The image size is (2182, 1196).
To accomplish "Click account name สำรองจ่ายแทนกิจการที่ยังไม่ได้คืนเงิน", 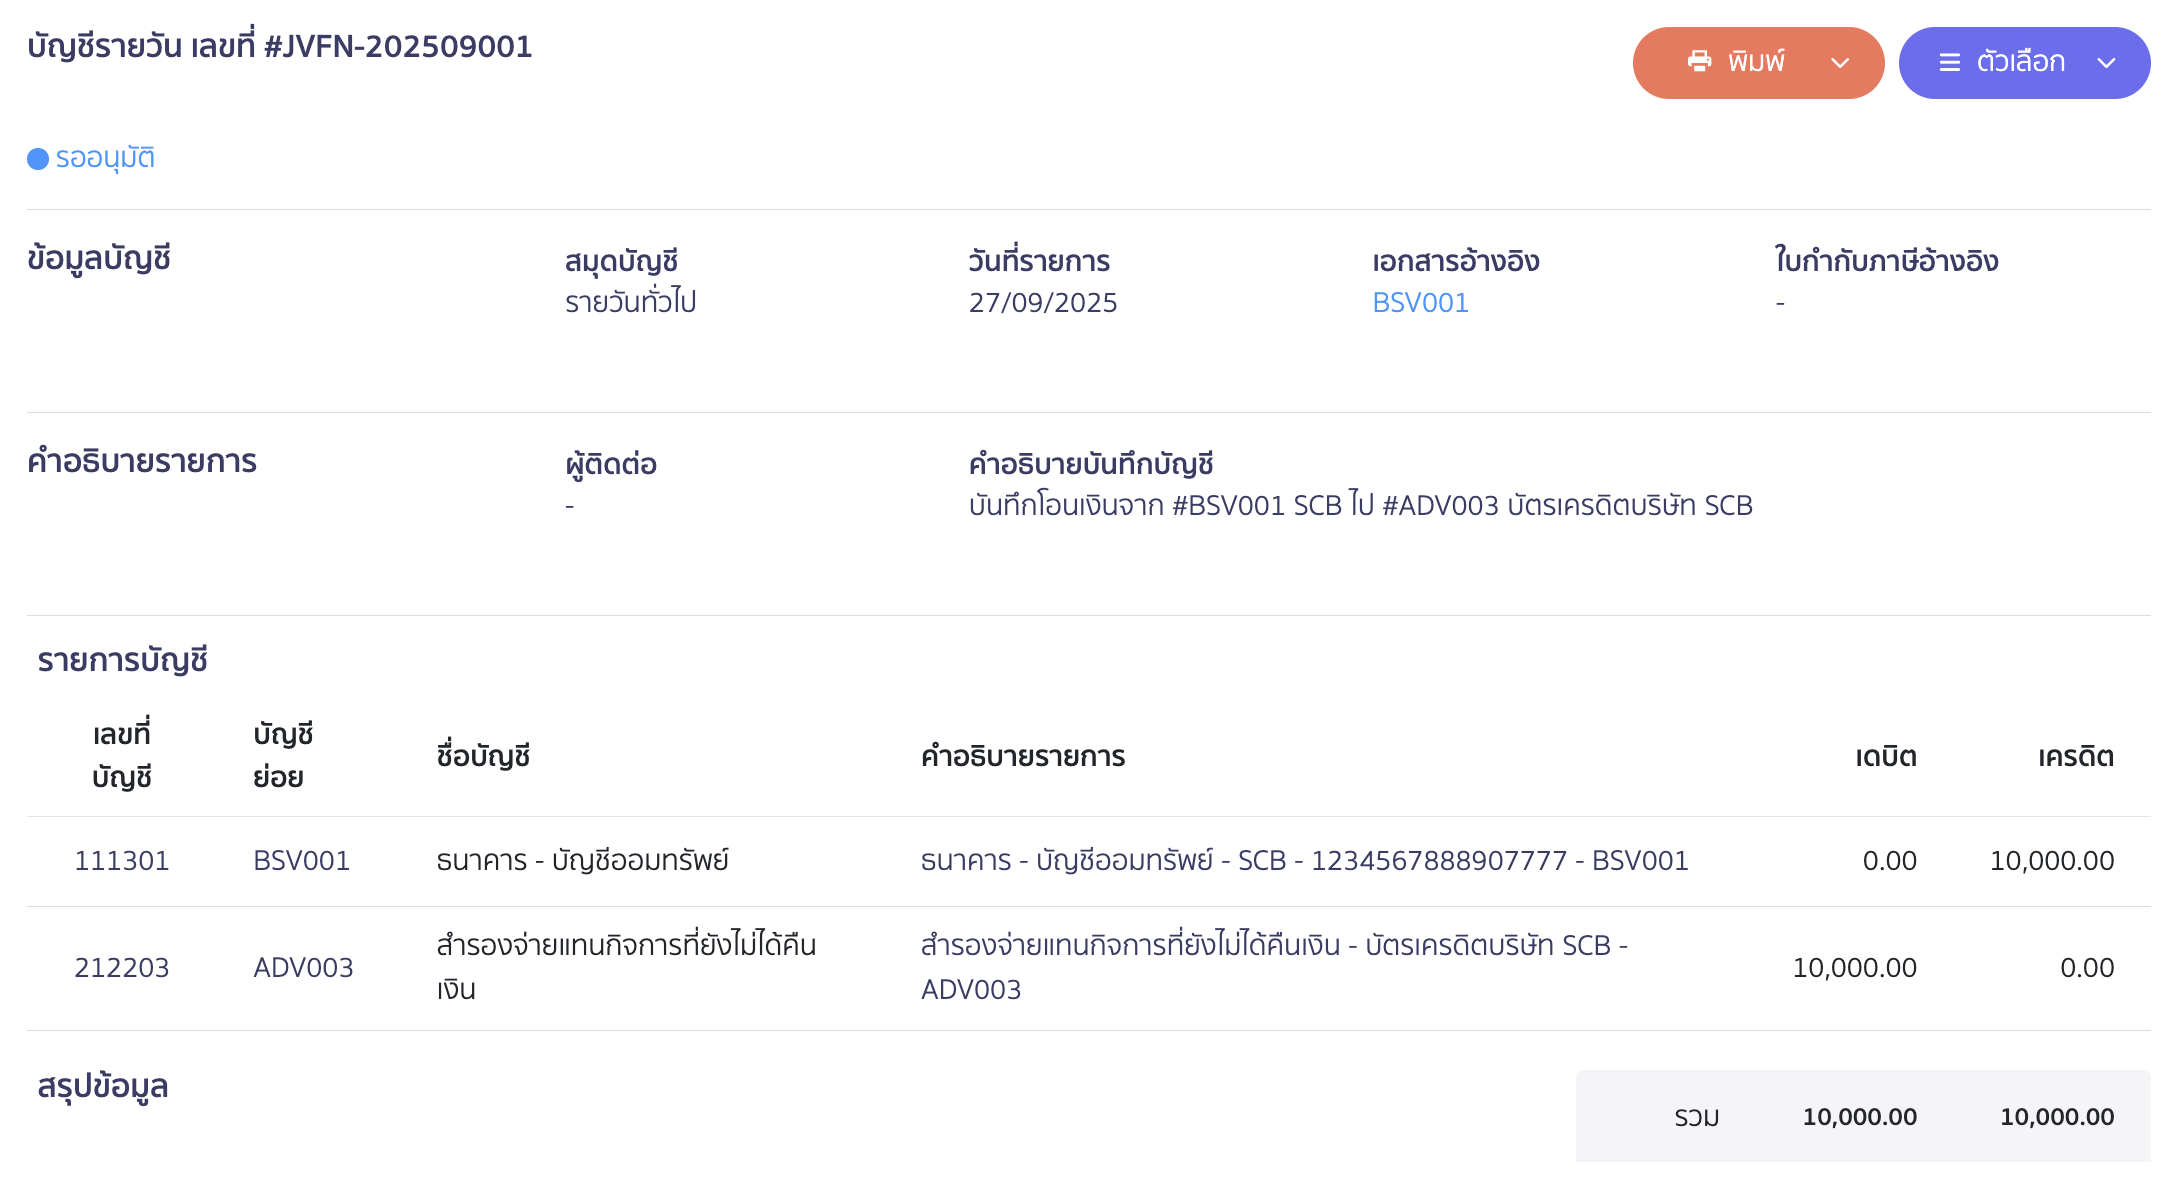I will (x=626, y=967).
